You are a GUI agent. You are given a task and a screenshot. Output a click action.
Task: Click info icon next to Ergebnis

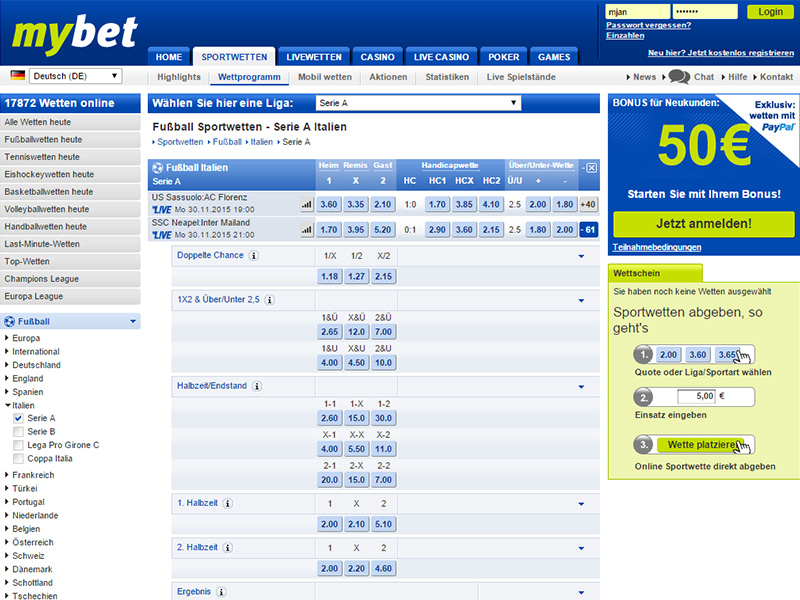pos(221,592)
